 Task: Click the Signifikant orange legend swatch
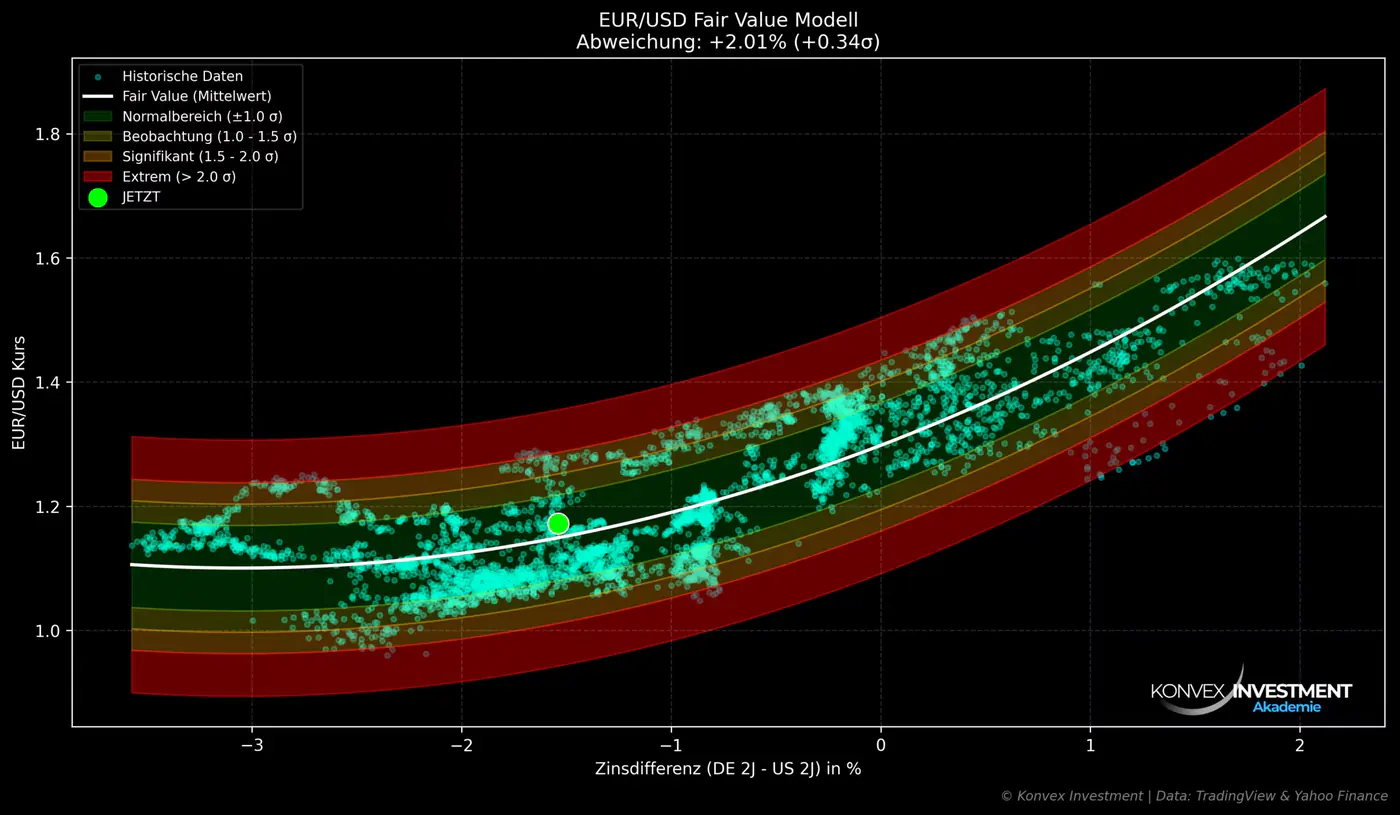[x=98, y=157]
